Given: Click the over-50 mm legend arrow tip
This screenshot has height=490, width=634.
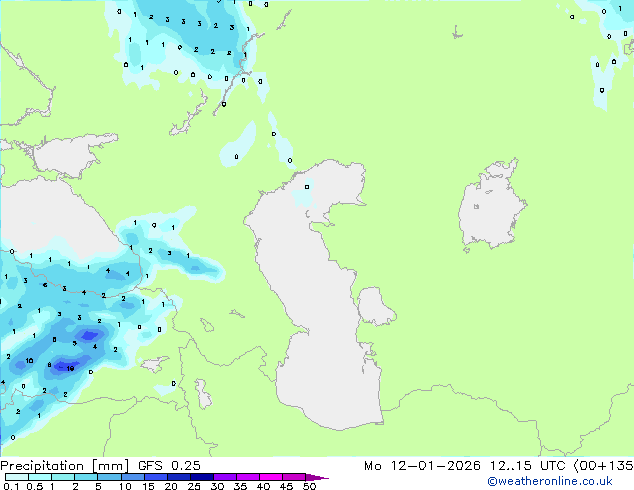Looking at the screenshot, I should coord(317,477).
